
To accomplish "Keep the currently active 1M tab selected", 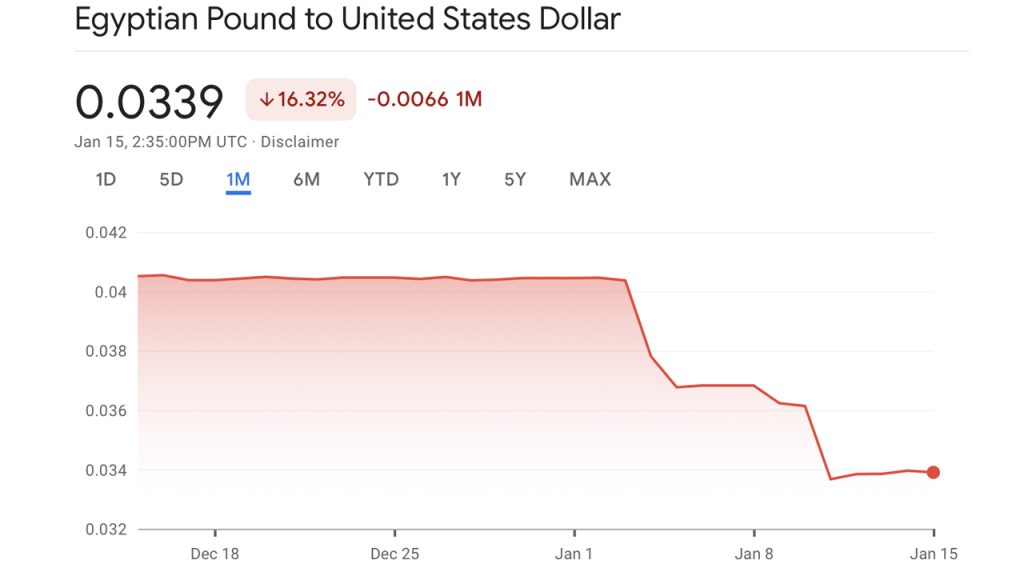I will [x=237, y=180].
